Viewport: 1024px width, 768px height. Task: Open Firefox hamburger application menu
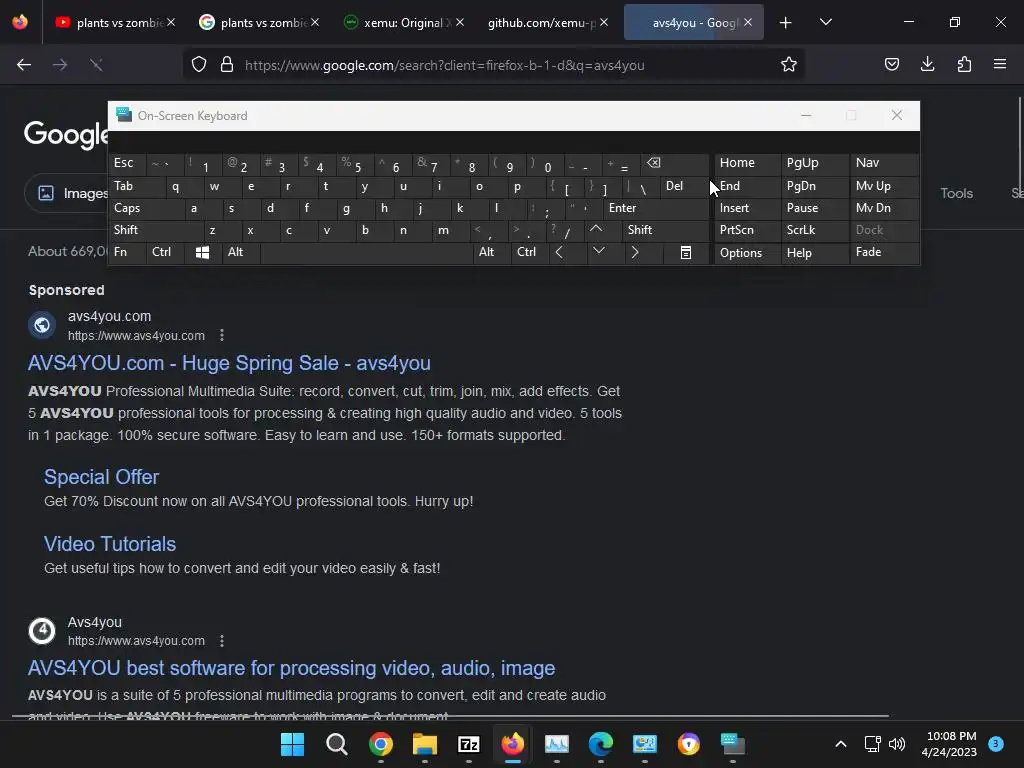1000,65
